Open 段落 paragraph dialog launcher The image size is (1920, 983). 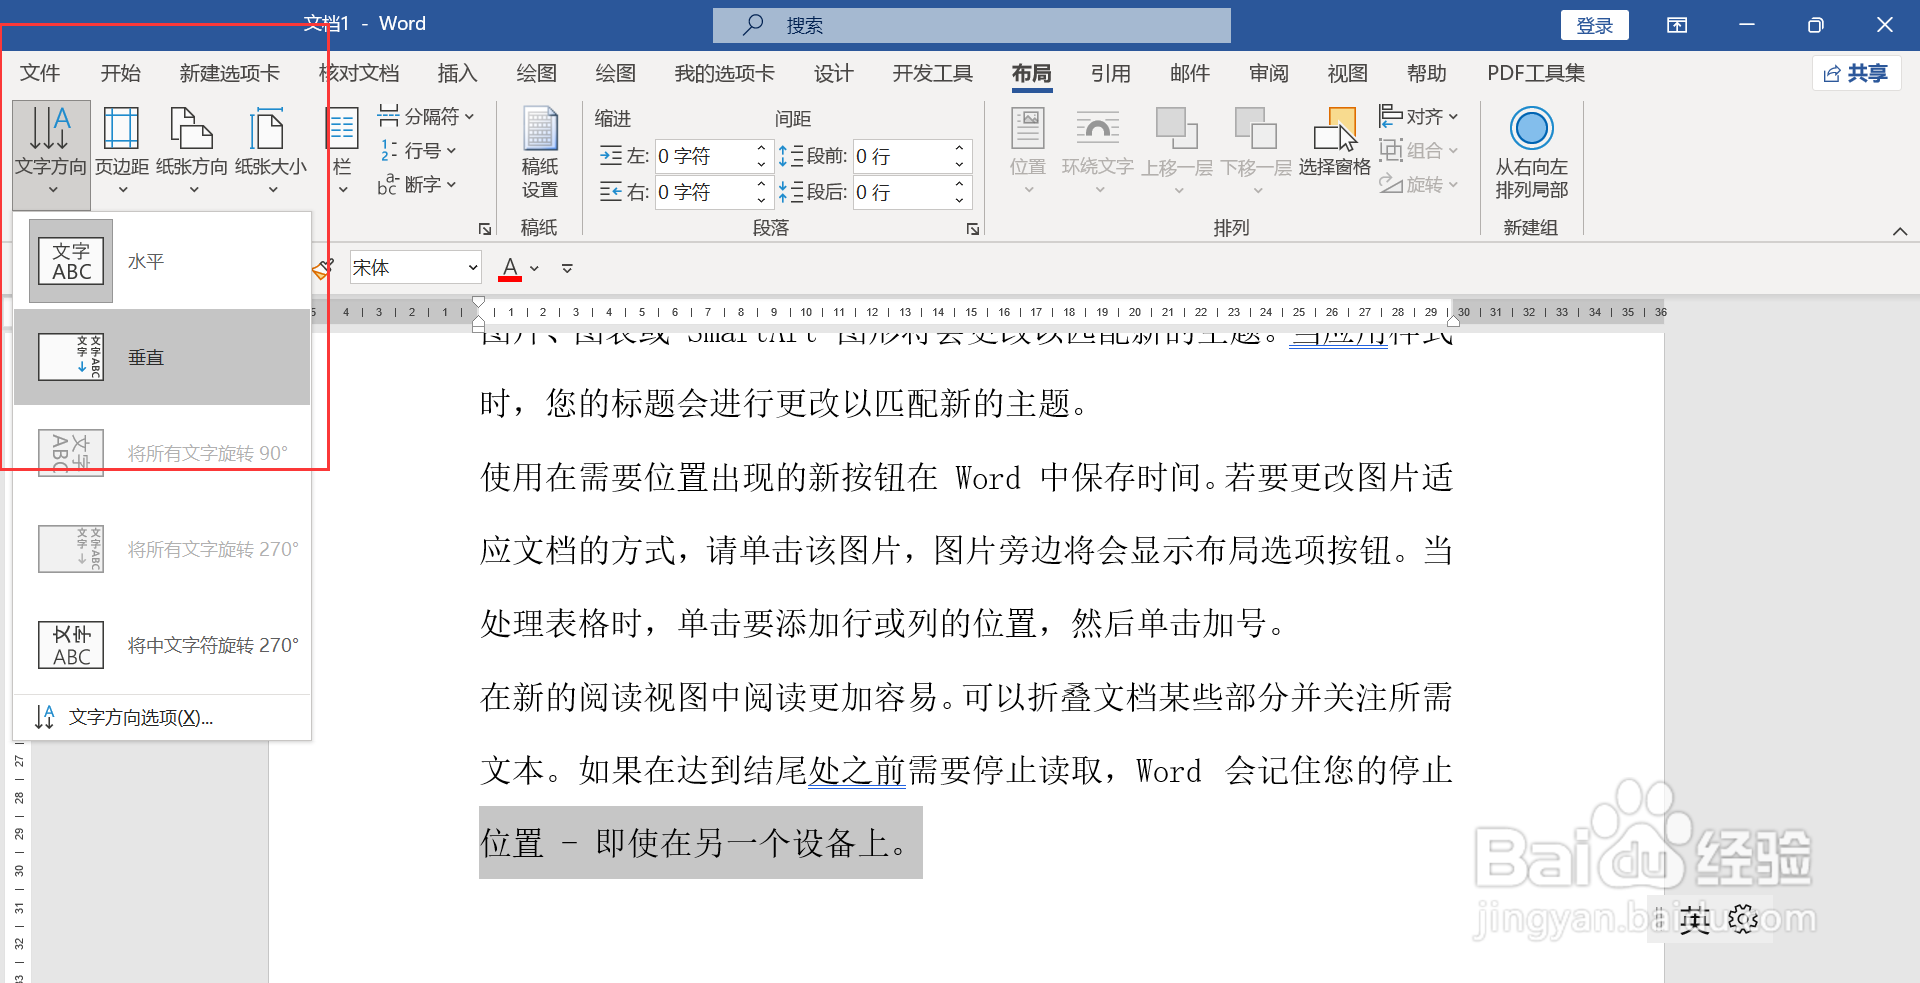(x=972, y=229)
